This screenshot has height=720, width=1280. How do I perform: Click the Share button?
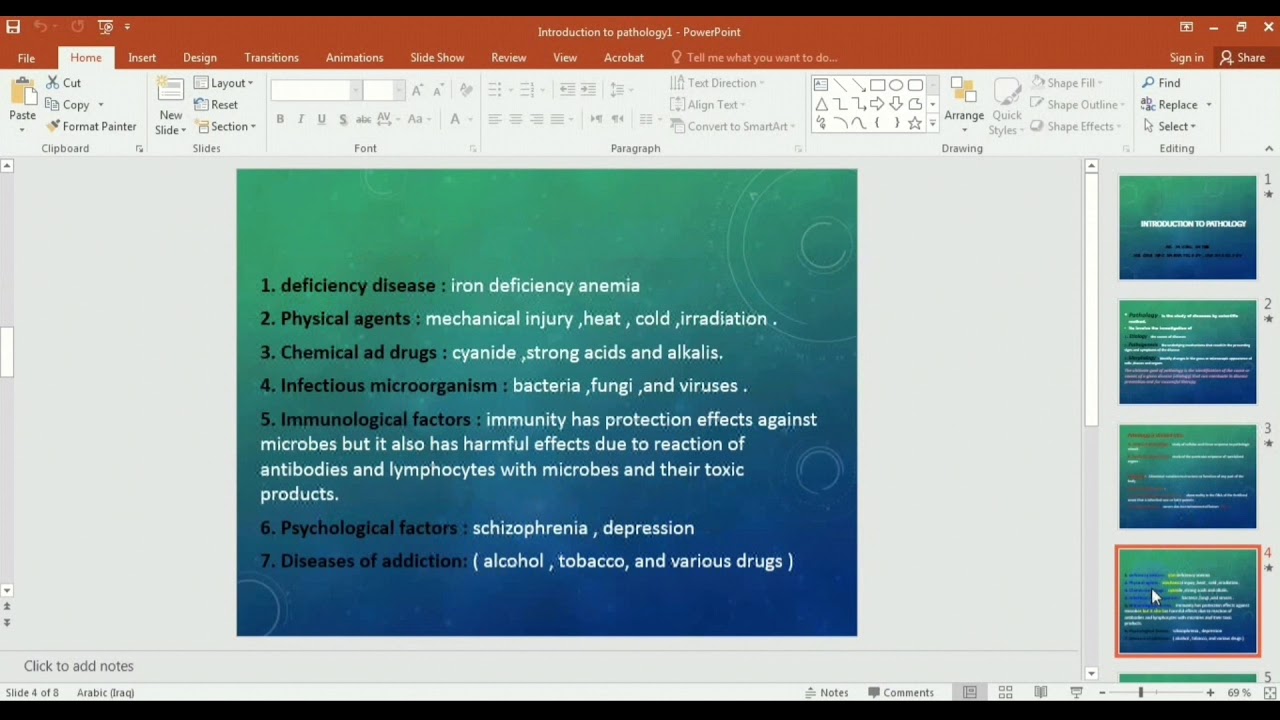(x=1242, y=58)
